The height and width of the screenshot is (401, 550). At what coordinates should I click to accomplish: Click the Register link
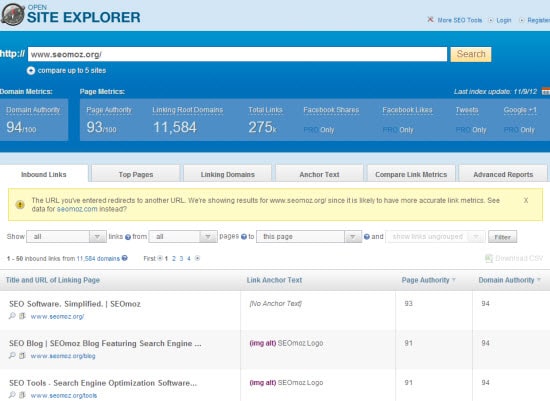point(538,20)
